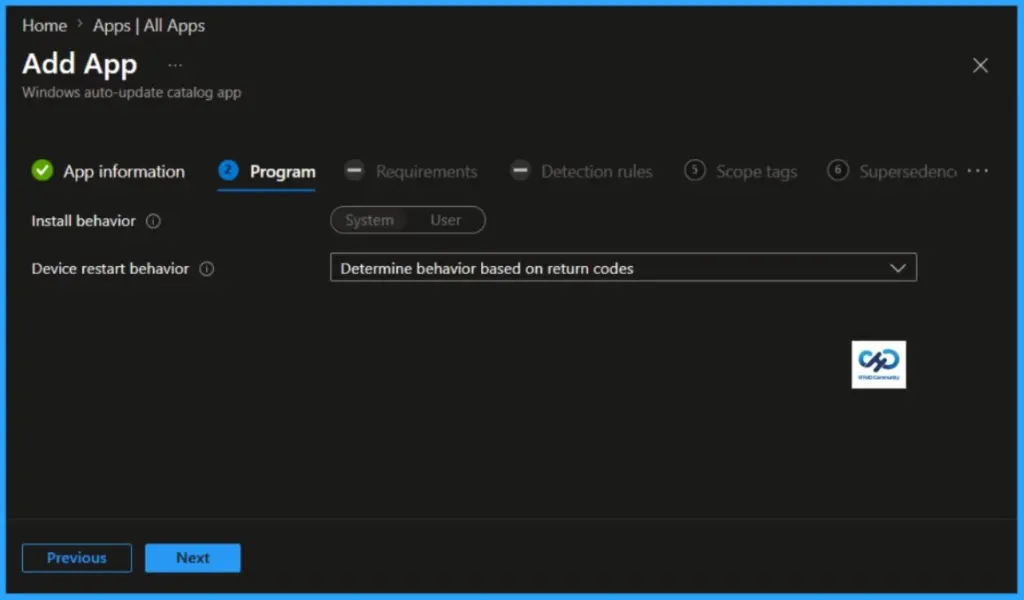Open the Detection rules tab
1024x600 pixels.
pyautogui.click(x=581, y=171)
